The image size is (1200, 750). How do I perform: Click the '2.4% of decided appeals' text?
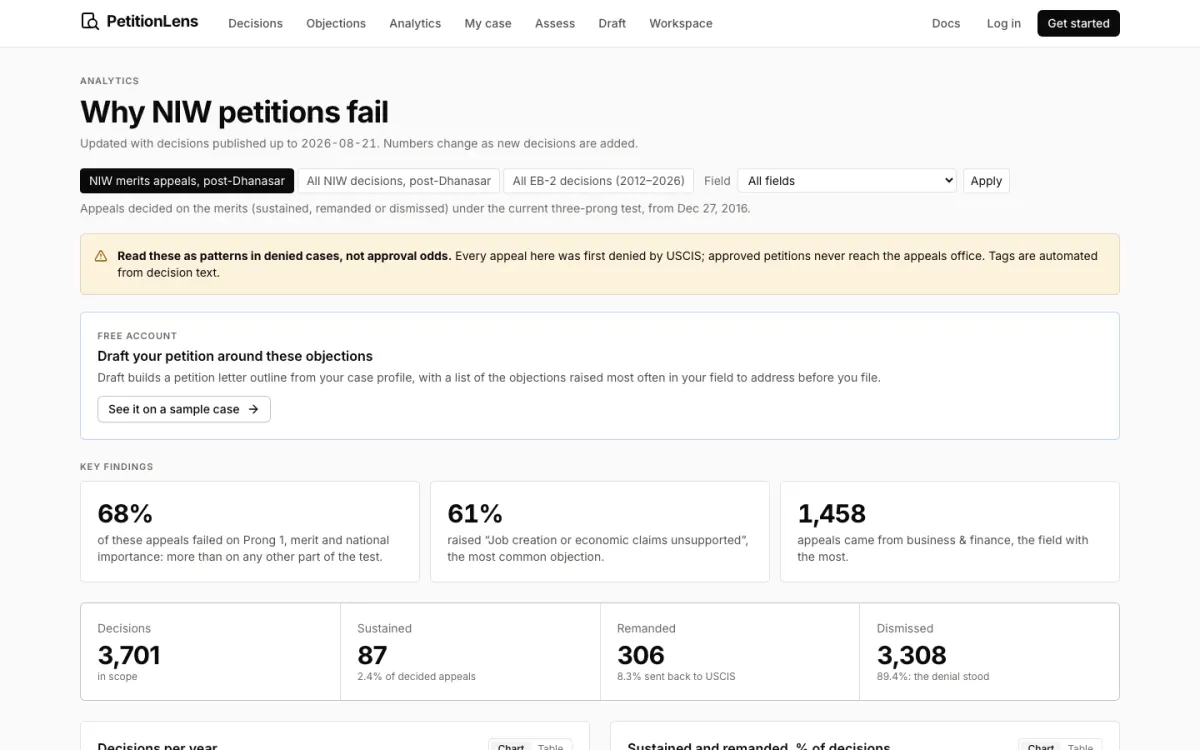[x=416, y=677]
